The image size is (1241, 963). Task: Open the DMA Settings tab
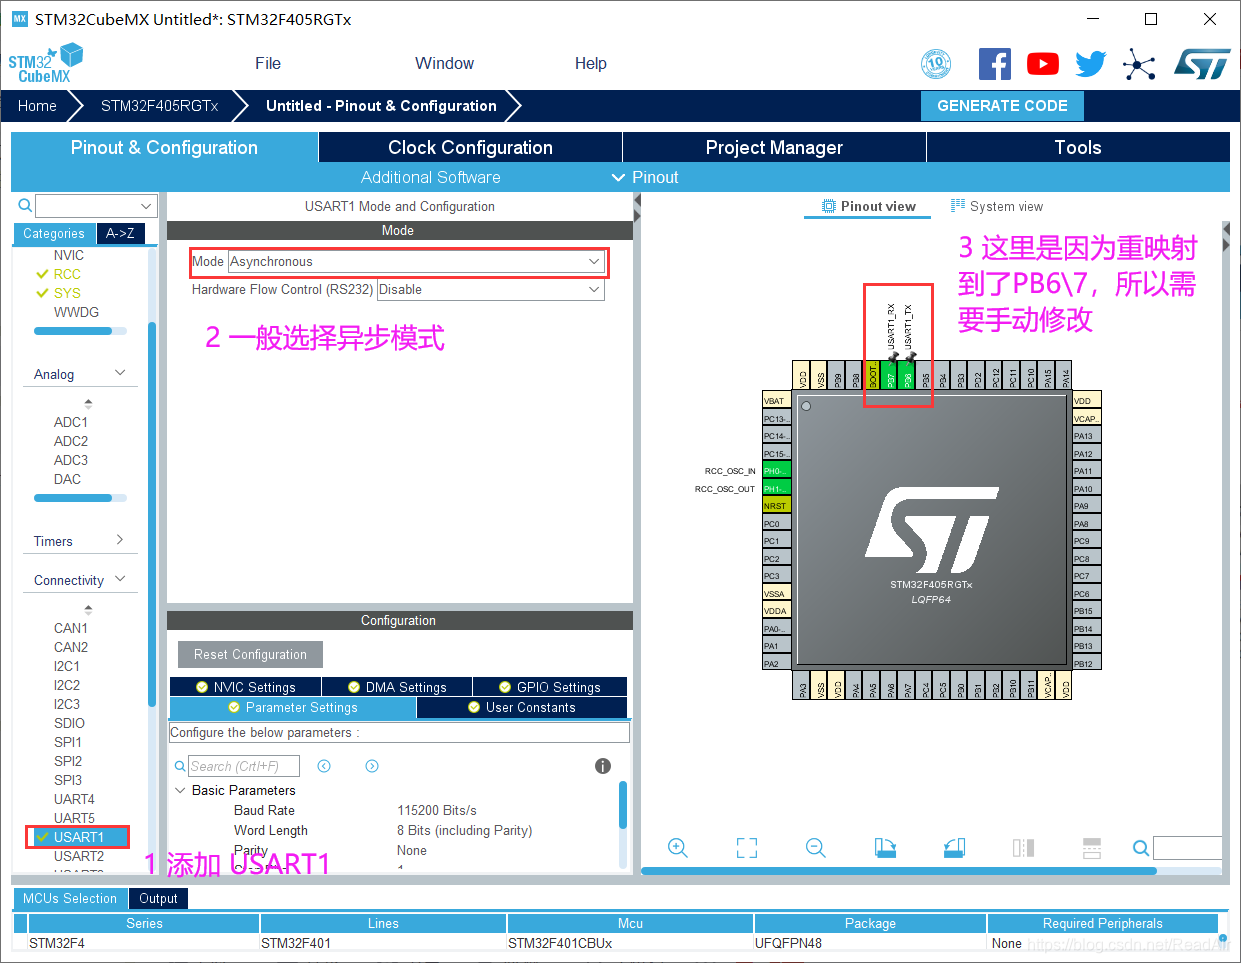tap(397, 687)
